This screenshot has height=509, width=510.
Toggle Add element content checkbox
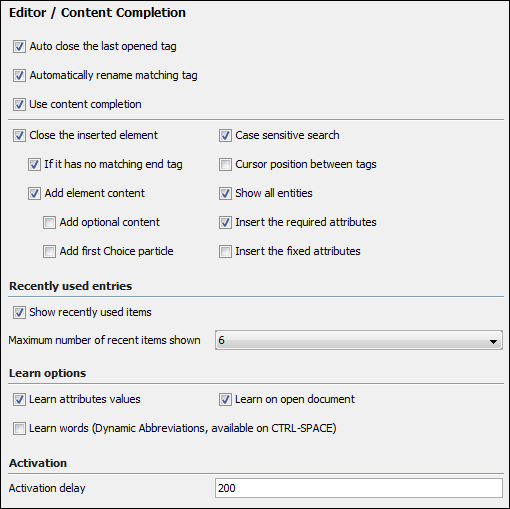[x=34, y=194]
